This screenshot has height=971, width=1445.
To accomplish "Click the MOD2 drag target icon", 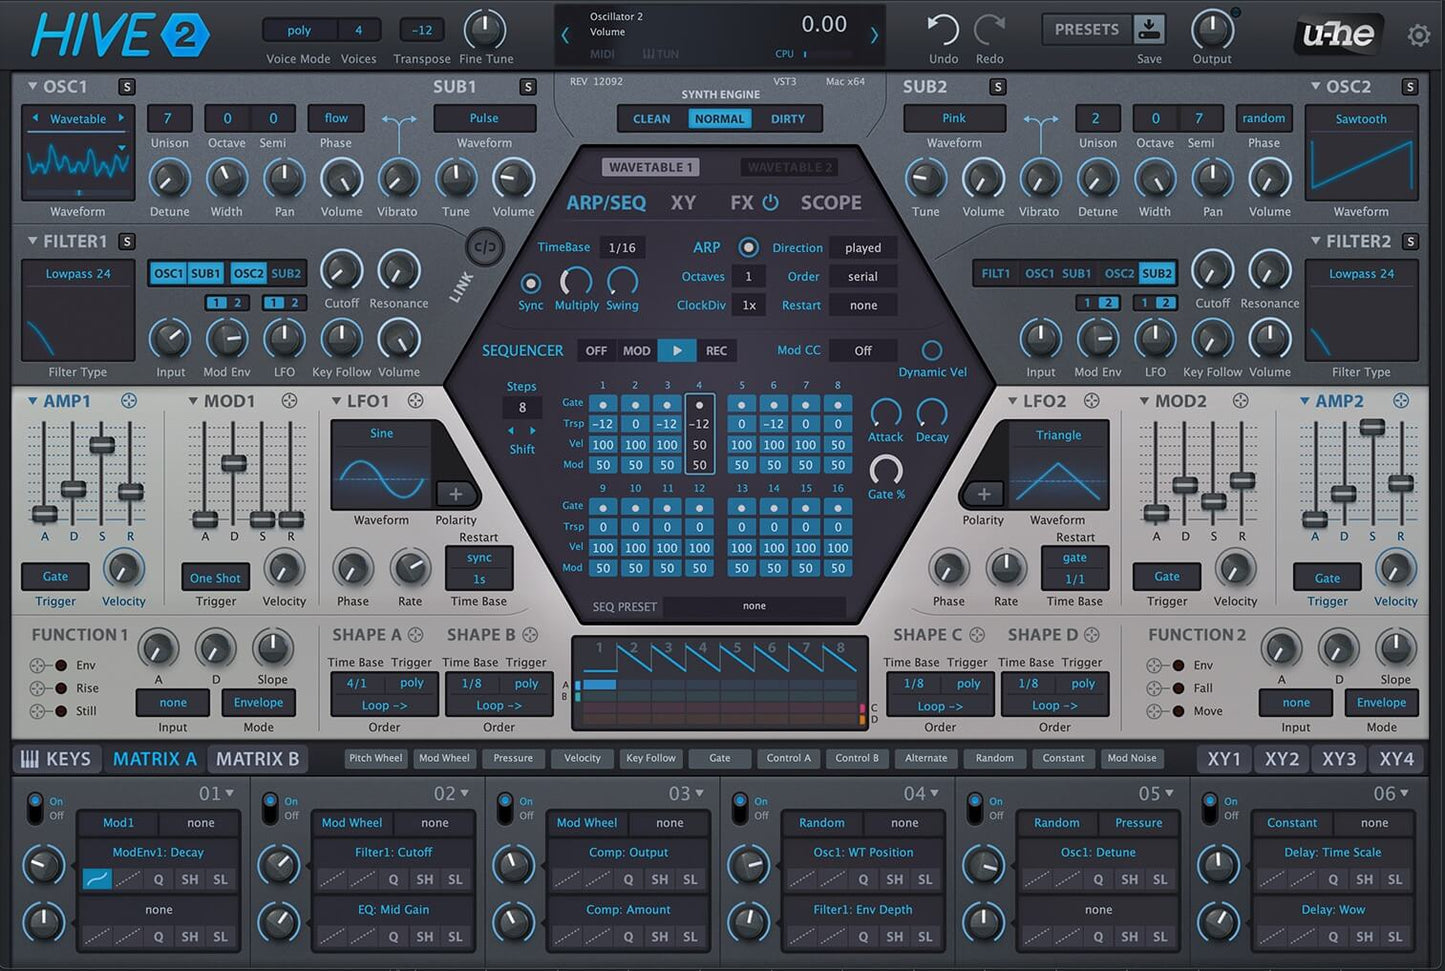I will coord(1240,401).
